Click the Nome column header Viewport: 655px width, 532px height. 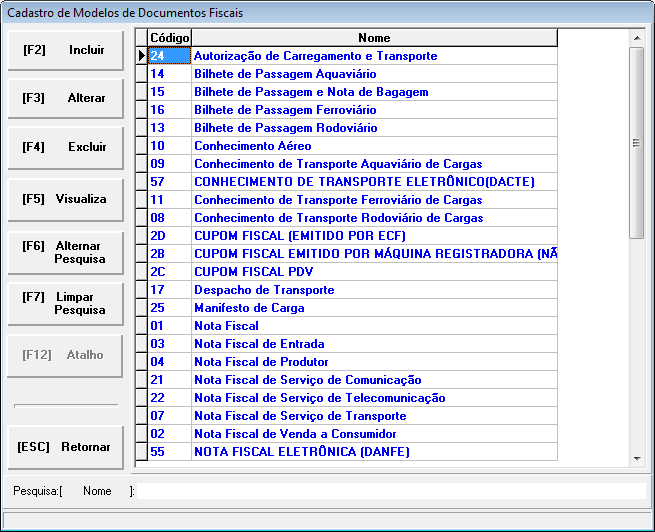tap(374, 38)
